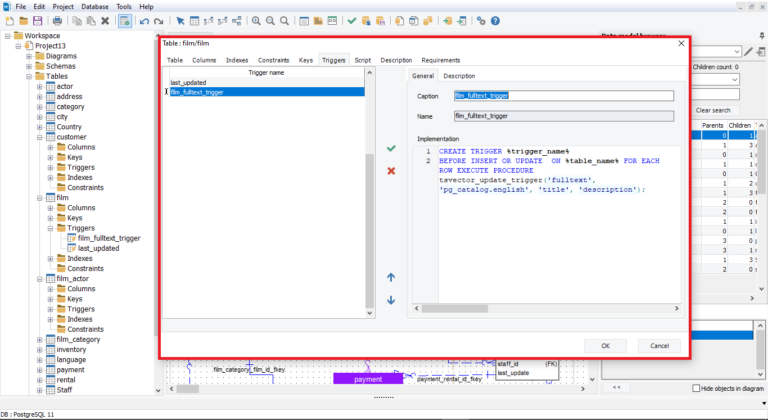Expand the Diagrams folder node
The image size is (768, 420).
(x=29, y=56)
